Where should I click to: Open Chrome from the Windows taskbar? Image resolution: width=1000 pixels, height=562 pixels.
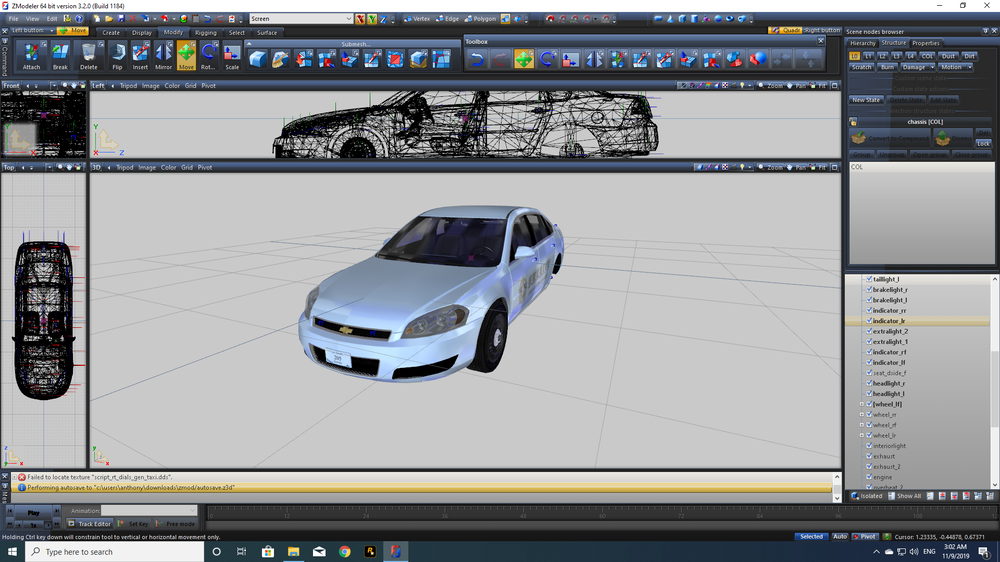[x=345, y=551]
